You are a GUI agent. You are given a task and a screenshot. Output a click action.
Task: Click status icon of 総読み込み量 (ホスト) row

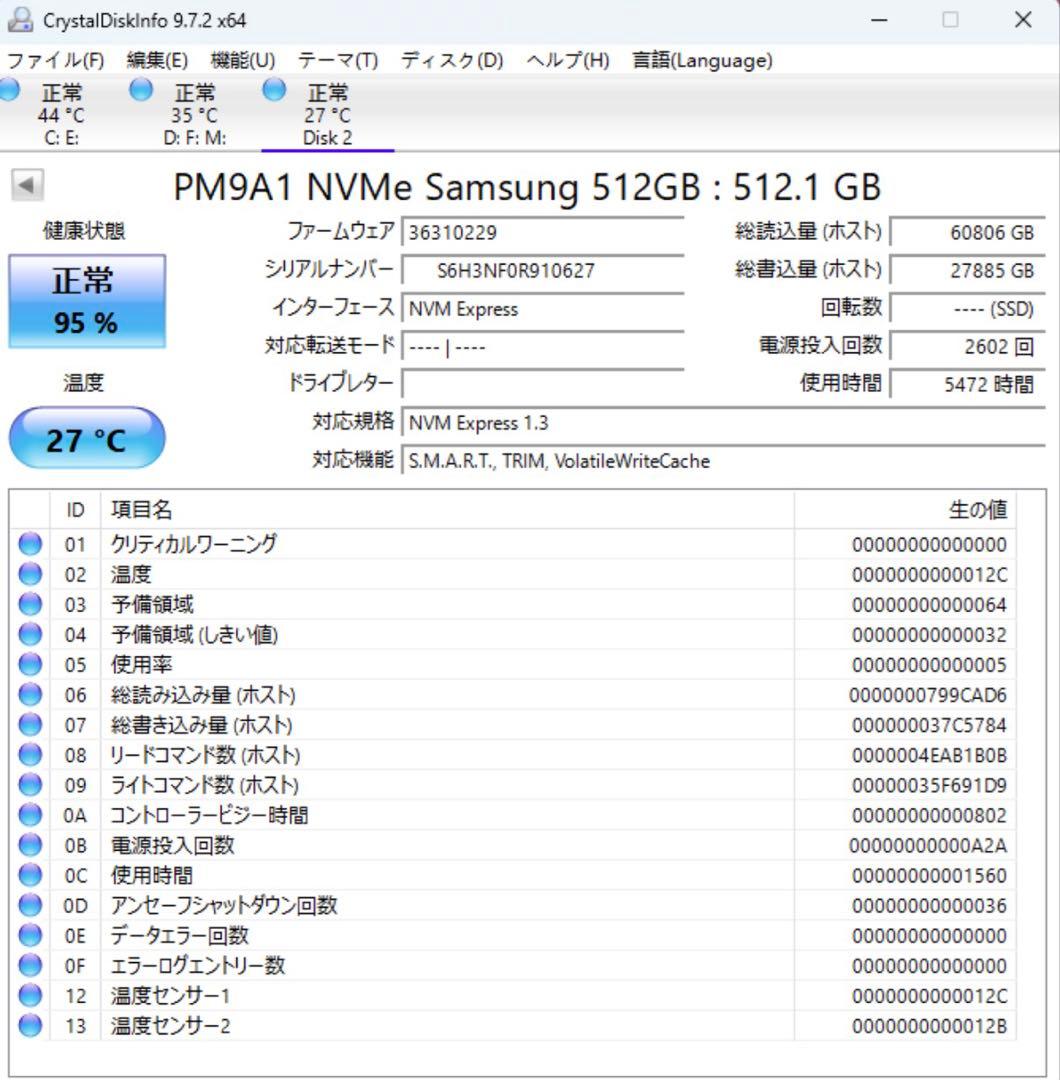30,694
